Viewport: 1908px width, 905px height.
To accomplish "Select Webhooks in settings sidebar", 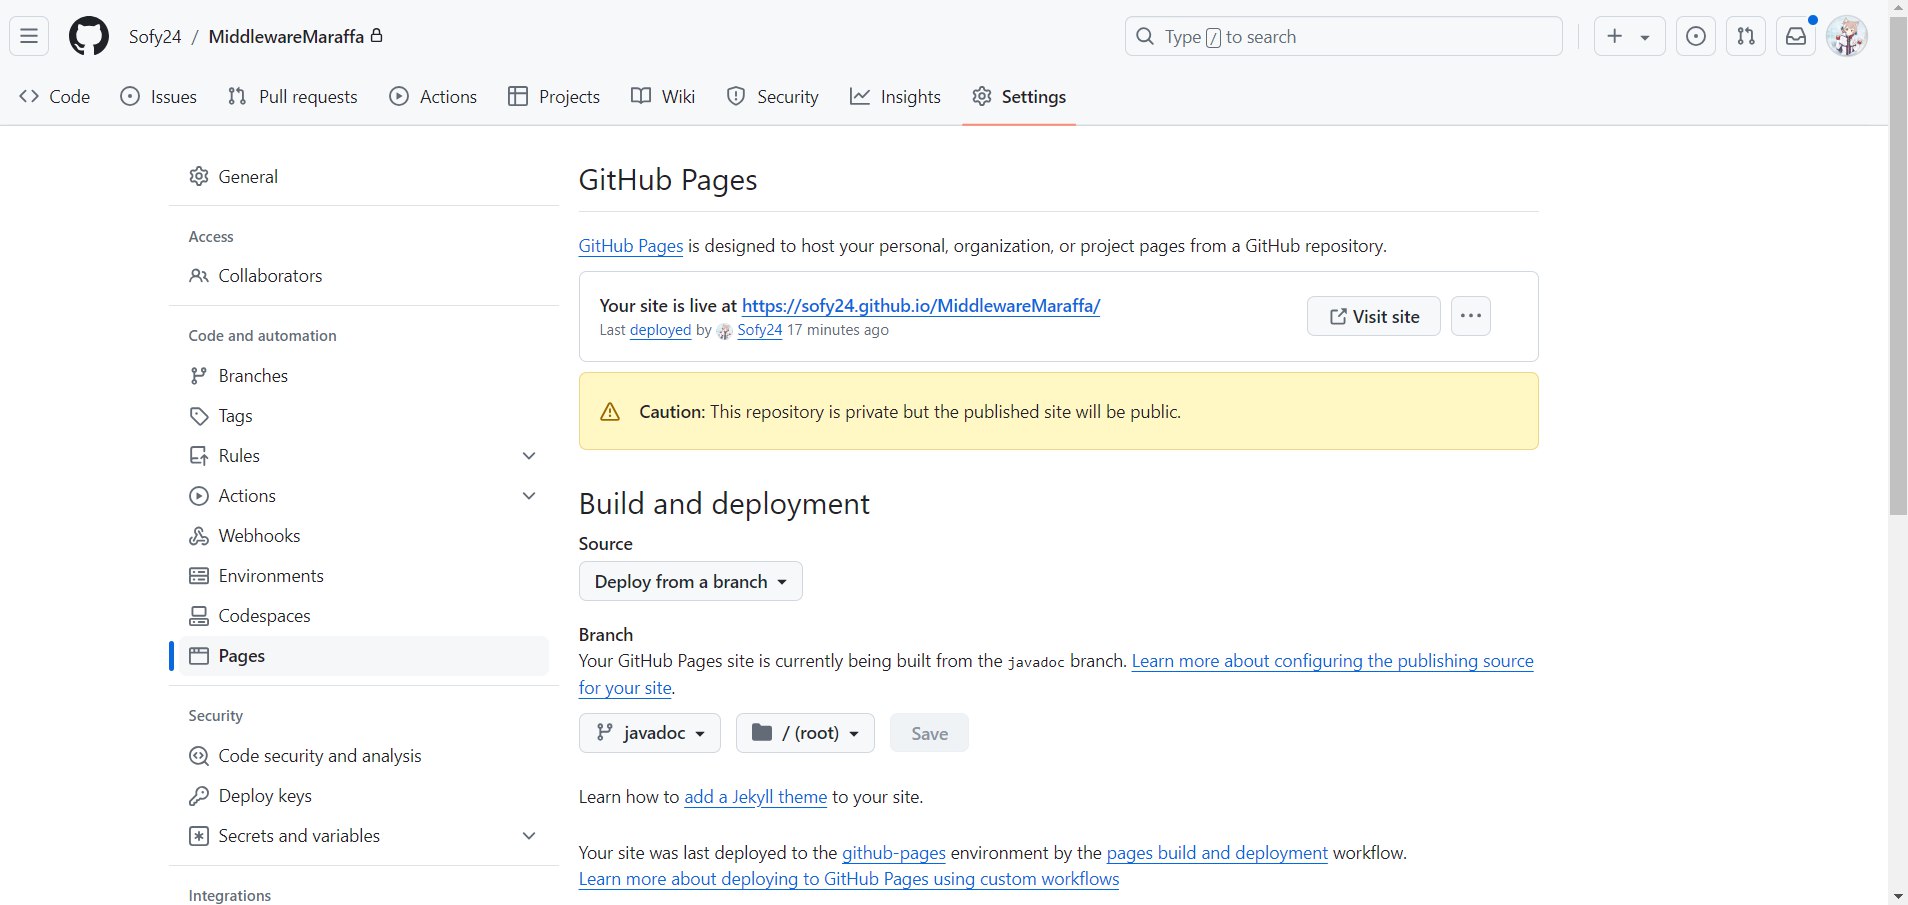I will tap(259, 536).
